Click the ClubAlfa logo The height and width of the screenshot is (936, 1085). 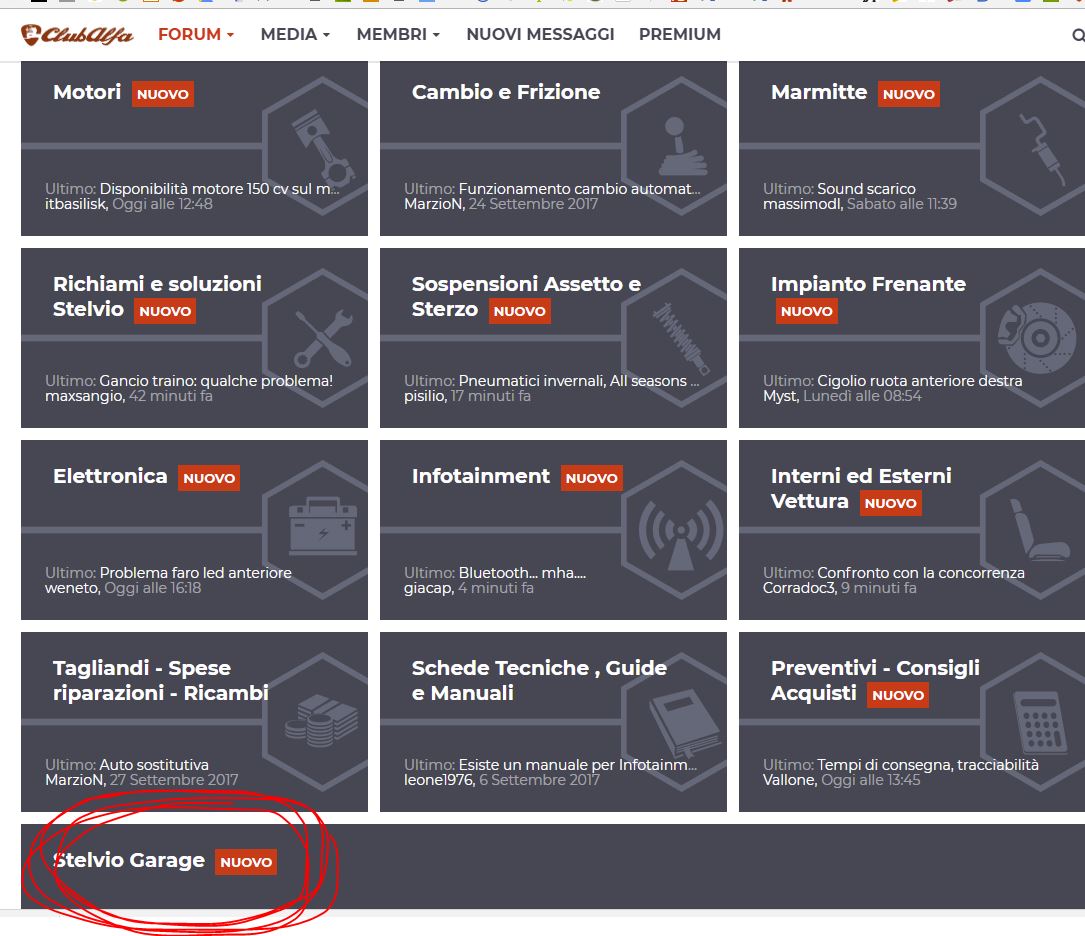click(77, 35)
